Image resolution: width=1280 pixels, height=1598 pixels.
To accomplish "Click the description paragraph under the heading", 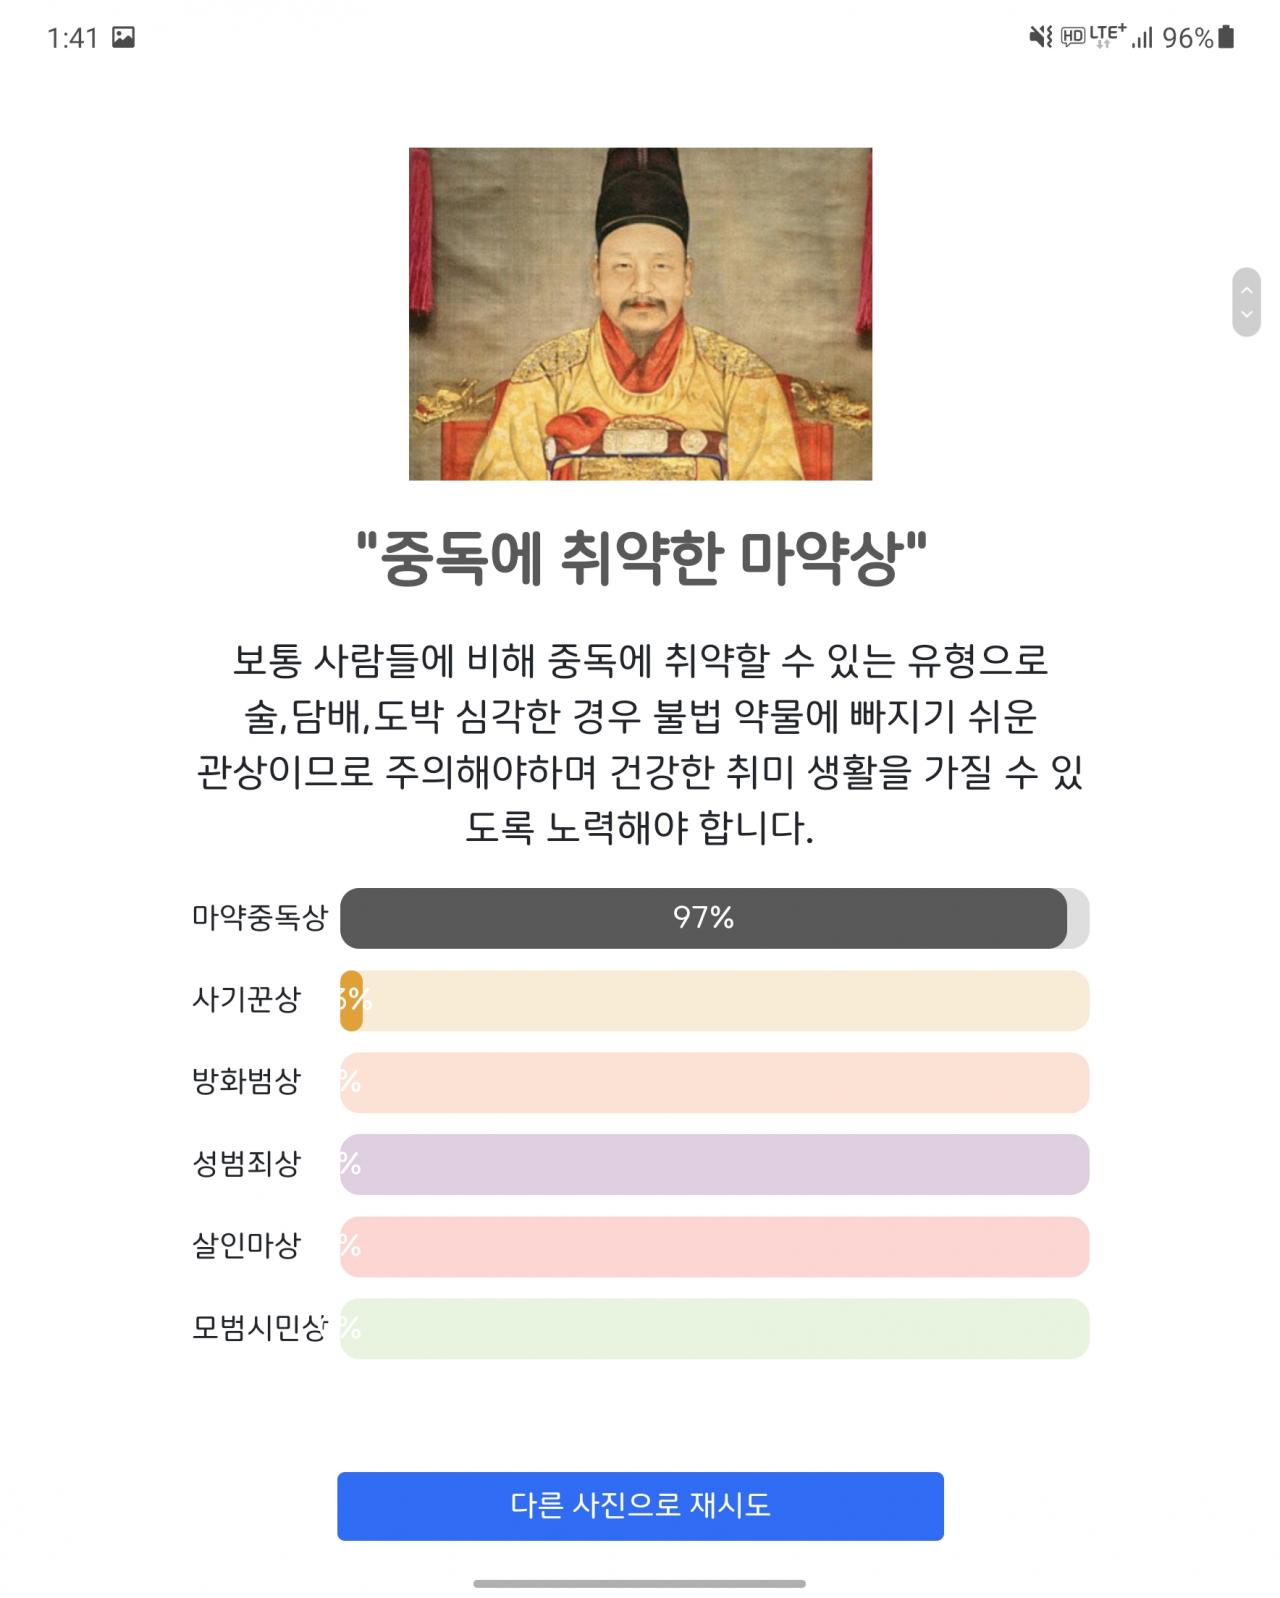I will [640, 744].
